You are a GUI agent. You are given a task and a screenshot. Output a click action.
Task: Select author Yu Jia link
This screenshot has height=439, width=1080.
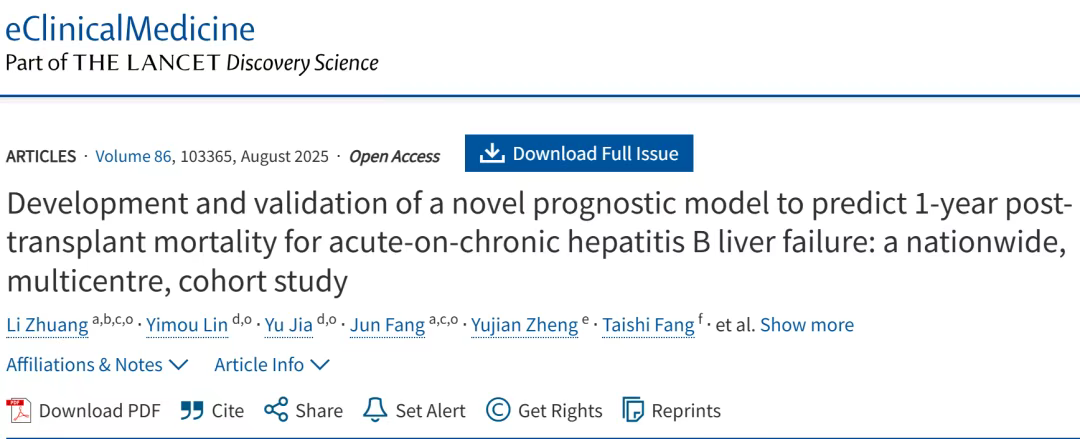coord(289,325)
